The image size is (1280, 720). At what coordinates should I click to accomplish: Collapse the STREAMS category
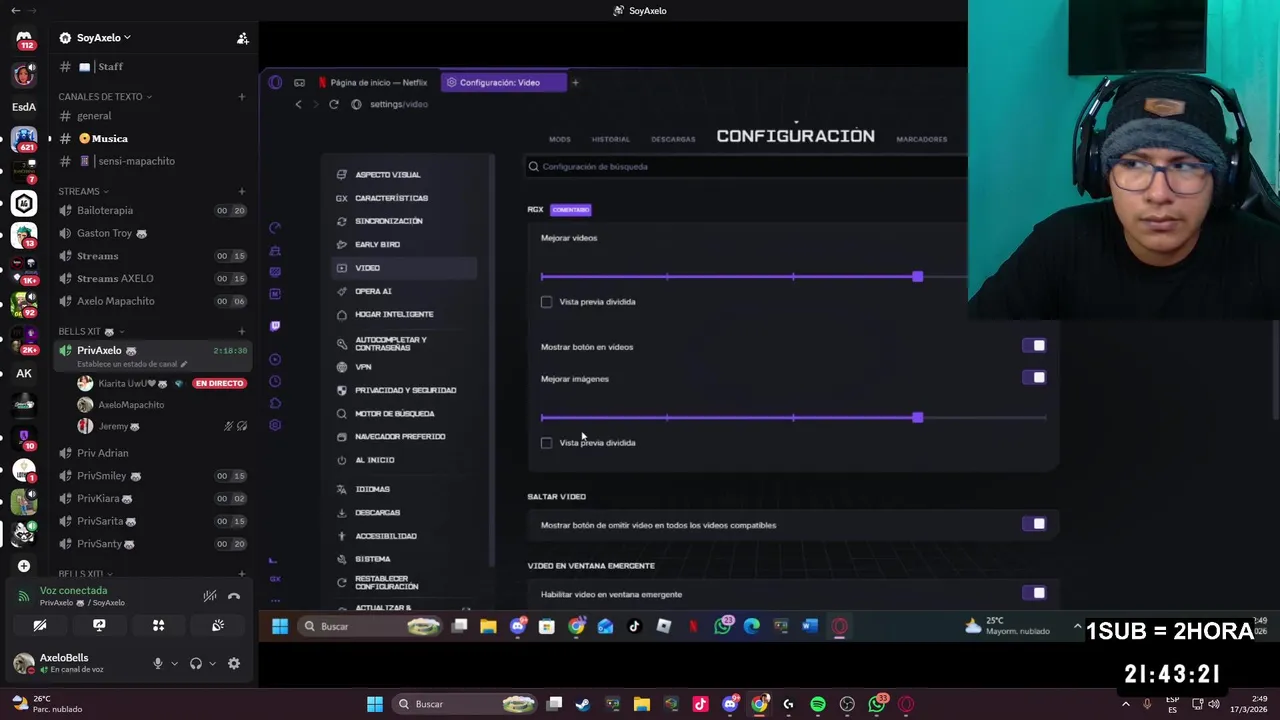click(x=83, y=191)
